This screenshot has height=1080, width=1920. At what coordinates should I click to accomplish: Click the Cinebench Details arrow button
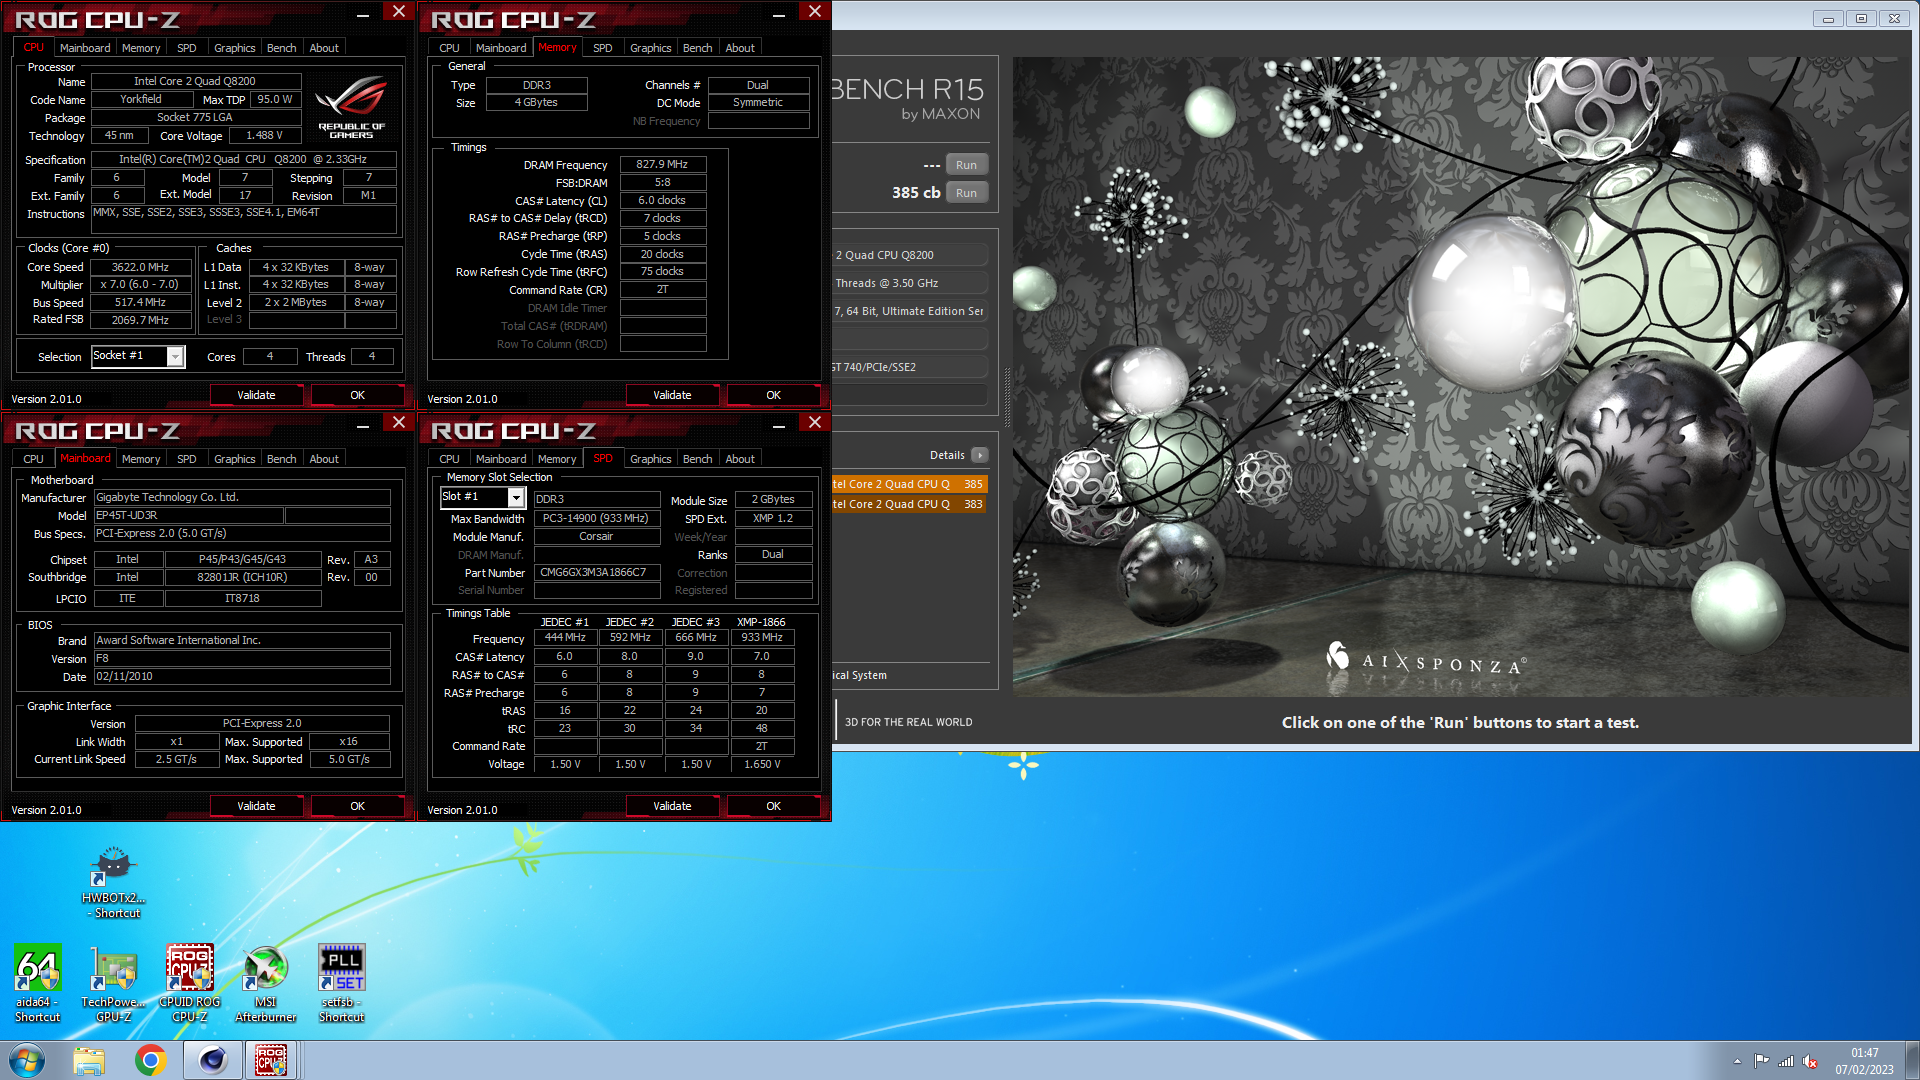click(980, 455)
